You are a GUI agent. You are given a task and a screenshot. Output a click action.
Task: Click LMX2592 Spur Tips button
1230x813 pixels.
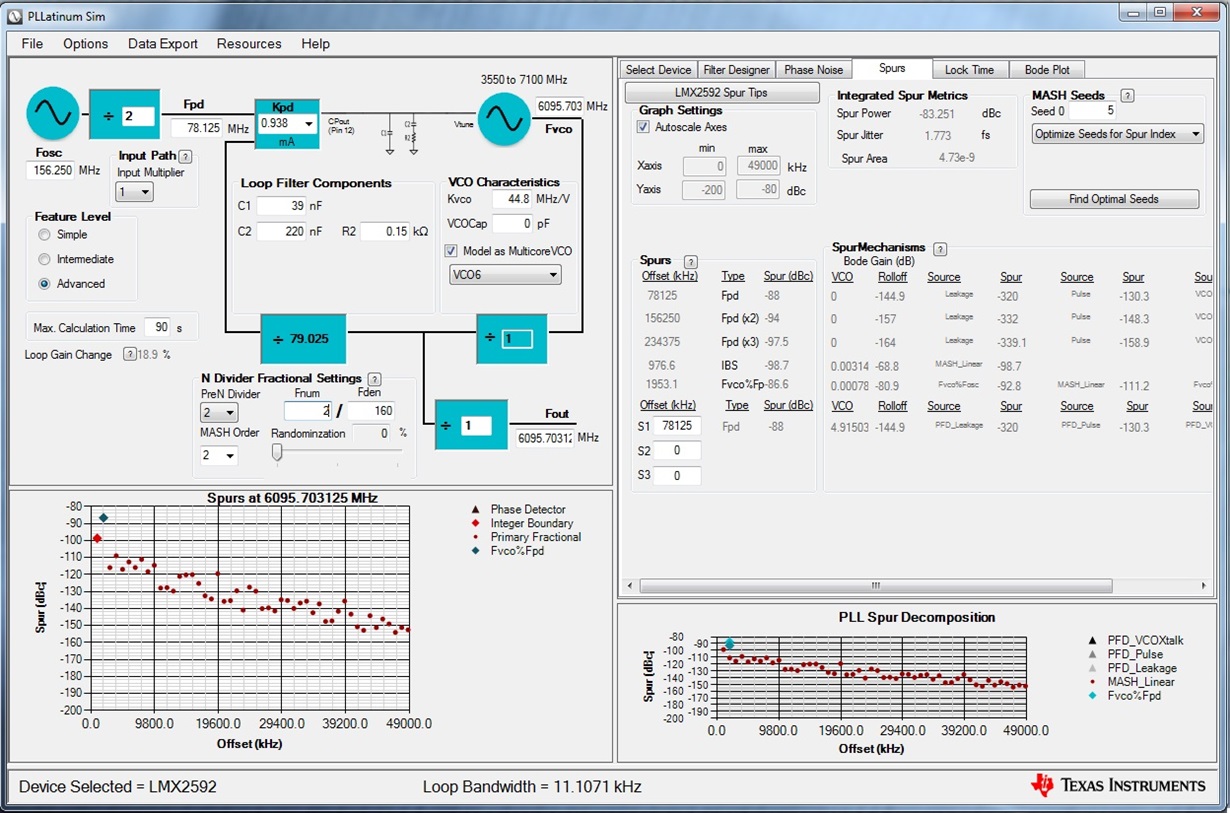(722, 93)
